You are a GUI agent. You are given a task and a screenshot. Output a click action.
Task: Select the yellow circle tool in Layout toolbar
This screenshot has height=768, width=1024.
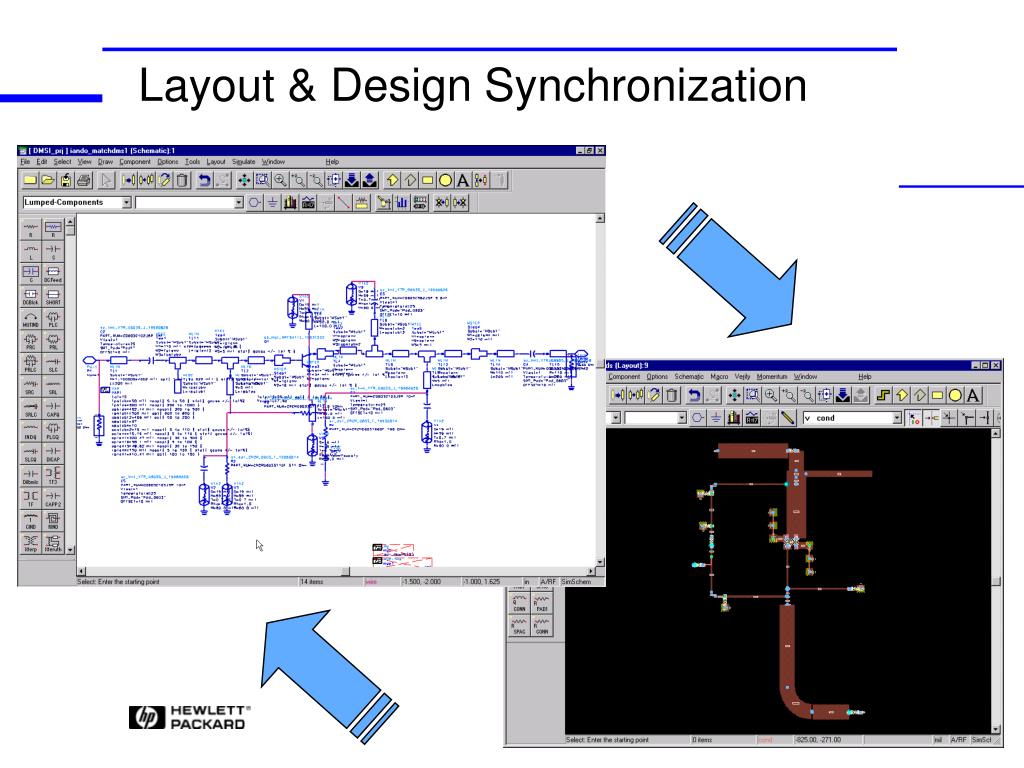click(955, 395)
